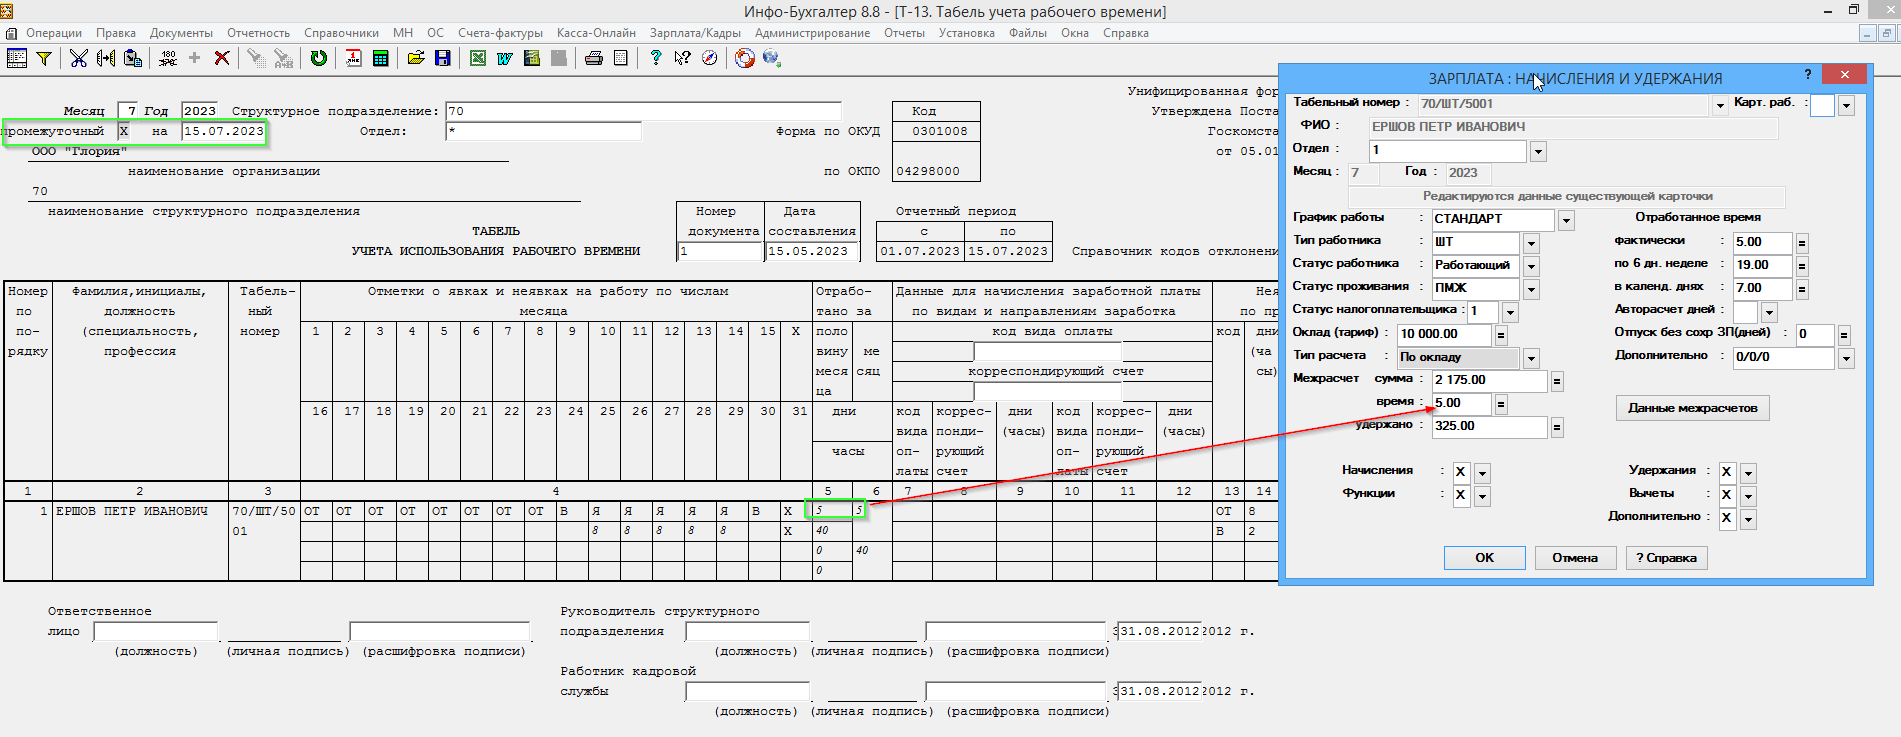Click the lifebuoy support icon
Viewport: 1901px width, 737px height.
click(745, 58)
